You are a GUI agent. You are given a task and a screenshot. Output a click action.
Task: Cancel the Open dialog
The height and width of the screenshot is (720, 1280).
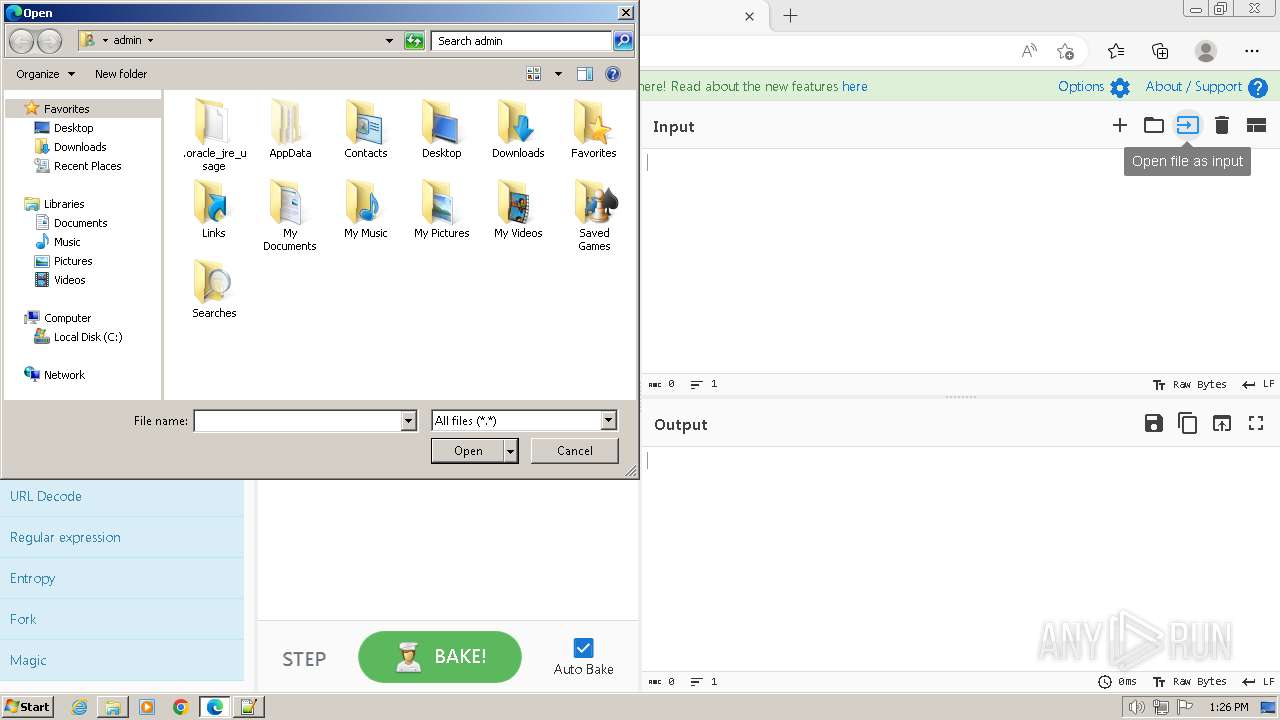click(575, 451)
